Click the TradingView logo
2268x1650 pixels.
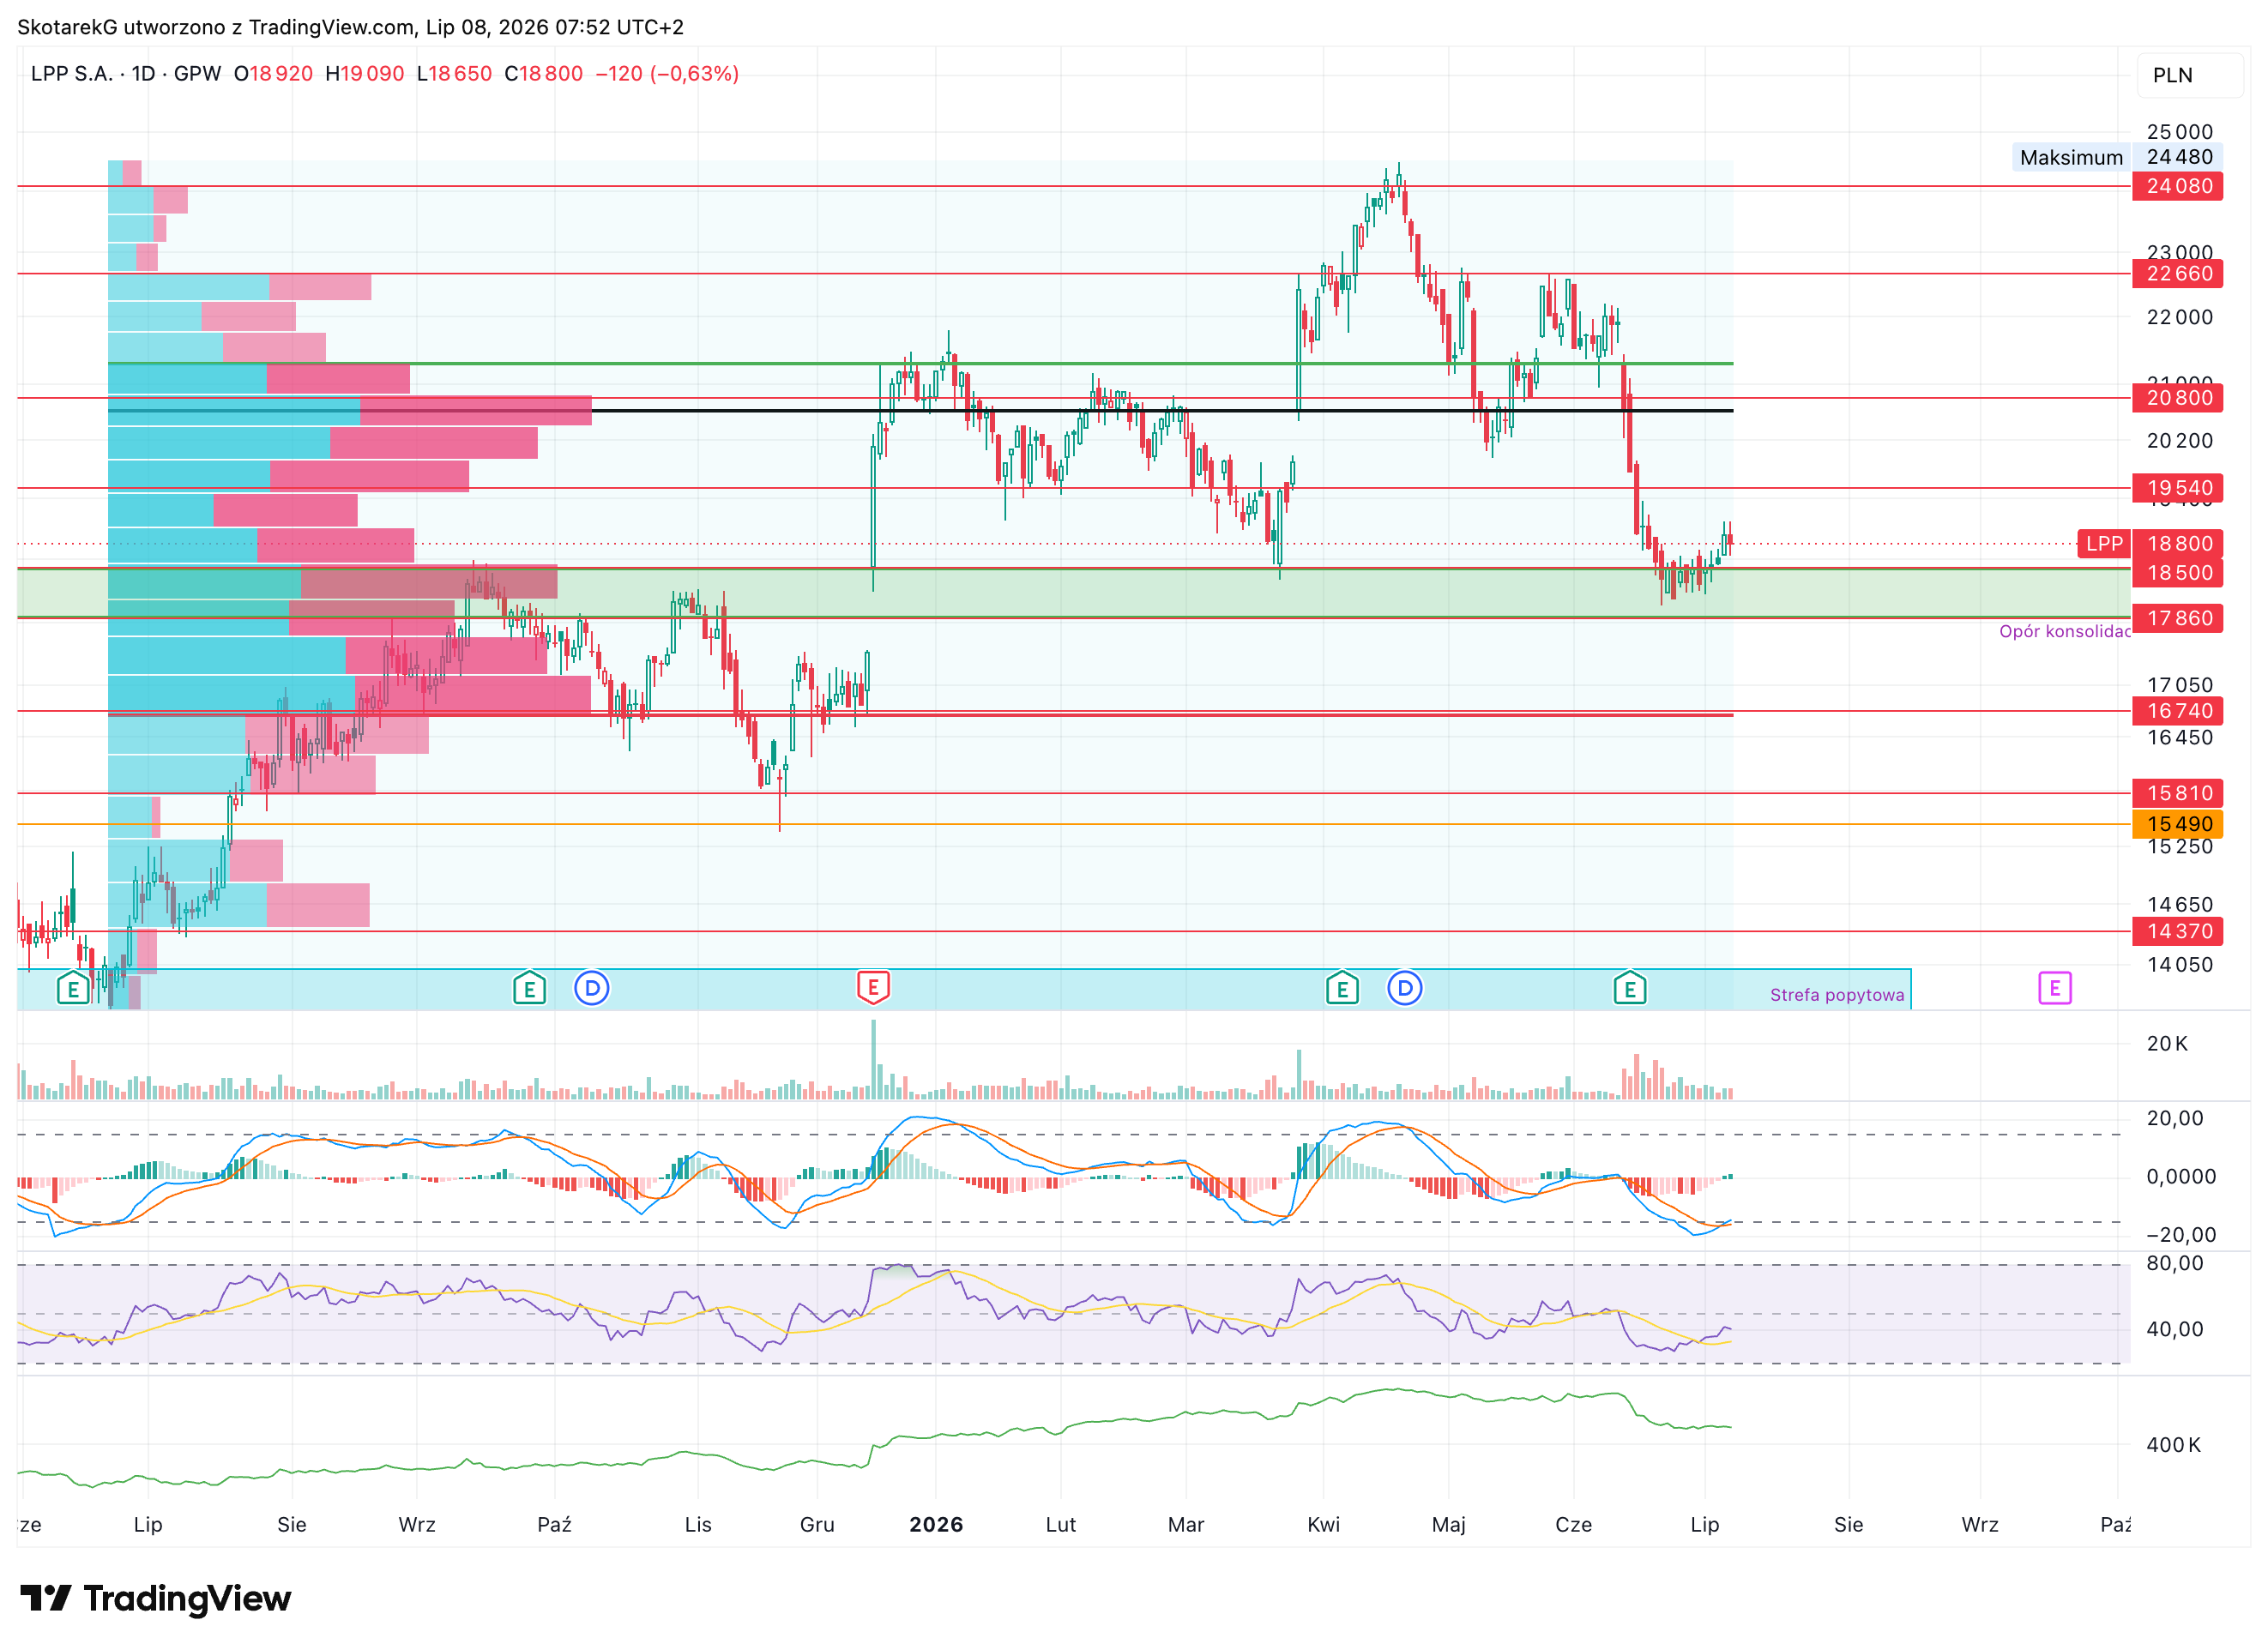[156, 1598]
